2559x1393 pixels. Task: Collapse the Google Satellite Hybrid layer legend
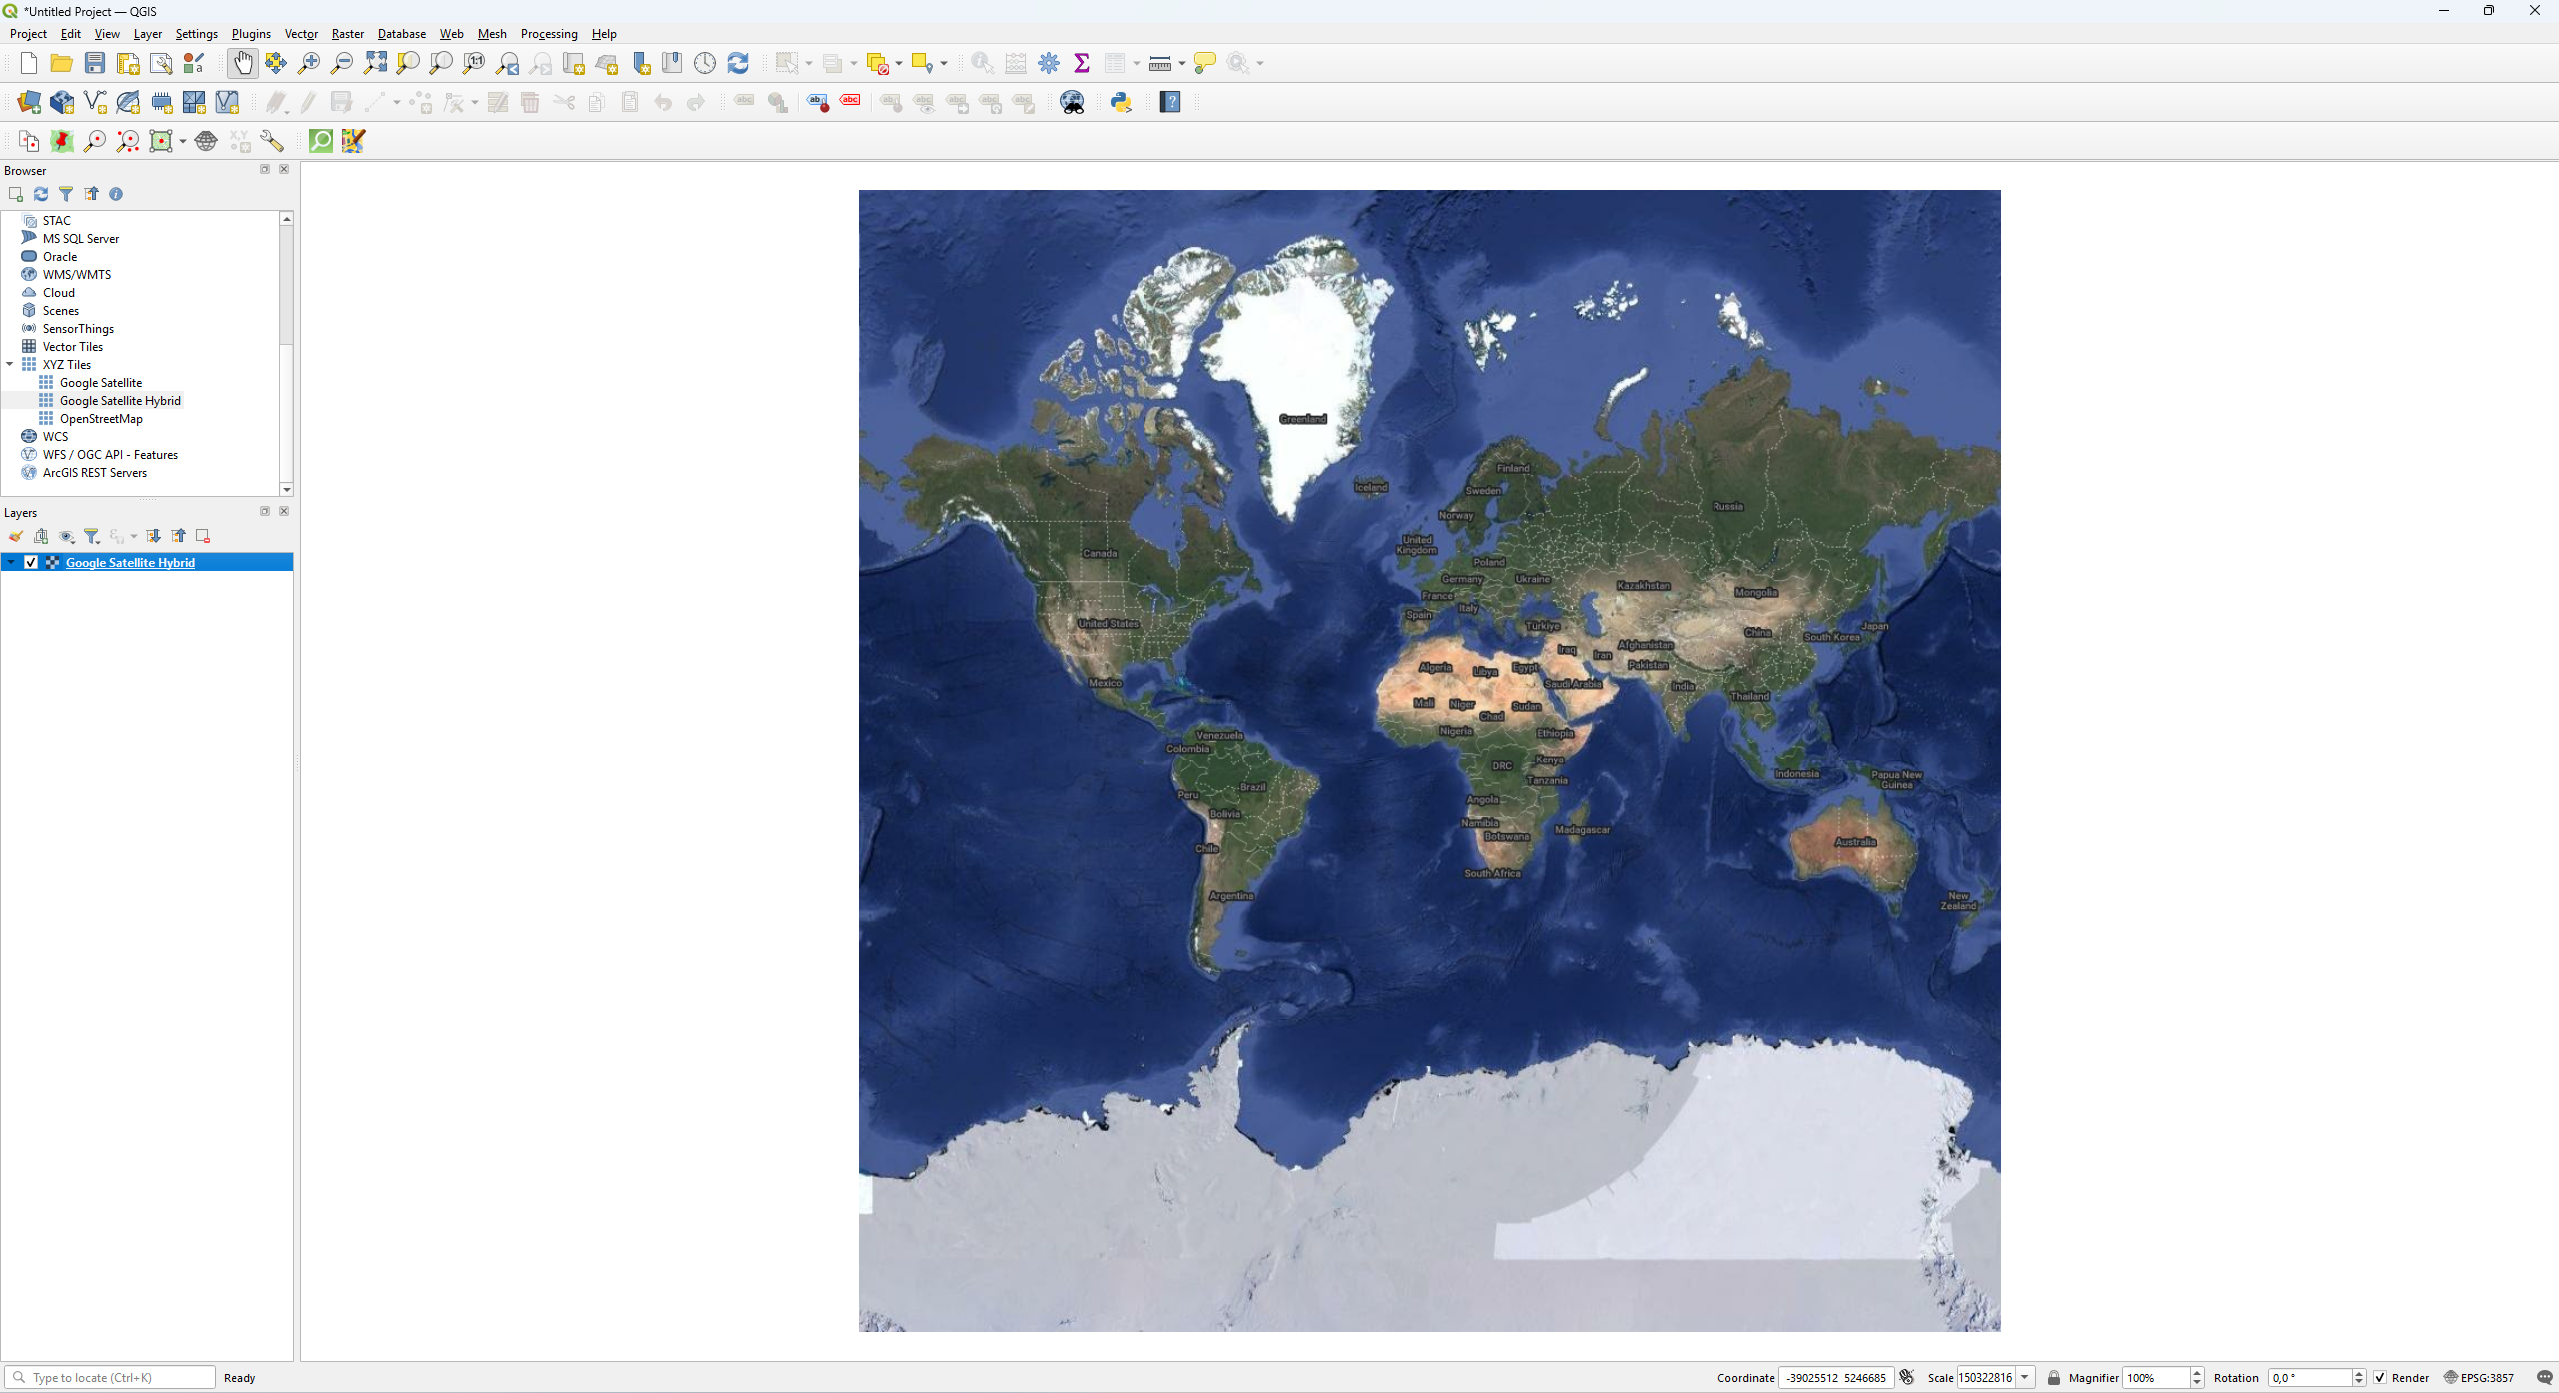coord(11,562)
